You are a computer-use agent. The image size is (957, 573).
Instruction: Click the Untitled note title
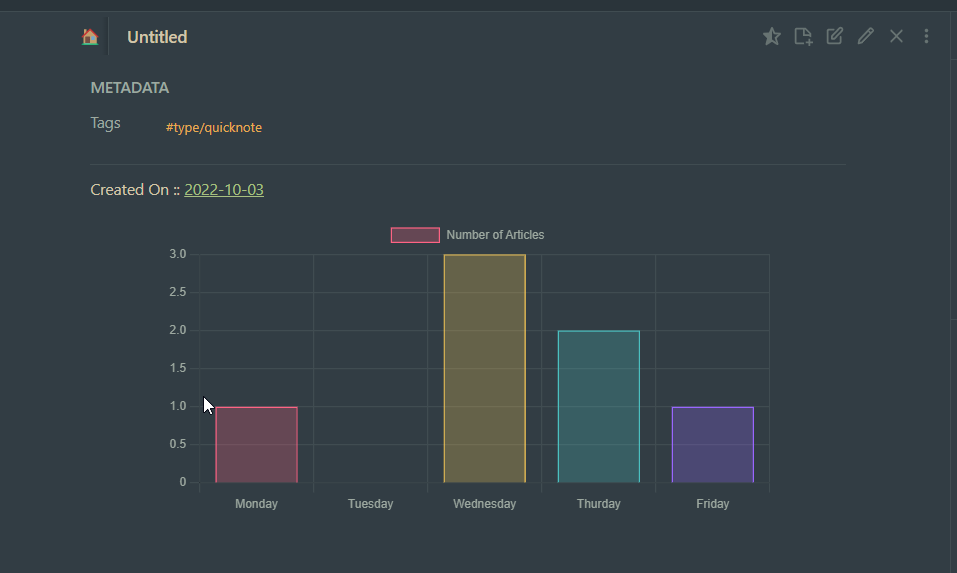click(x=157, y=37)
